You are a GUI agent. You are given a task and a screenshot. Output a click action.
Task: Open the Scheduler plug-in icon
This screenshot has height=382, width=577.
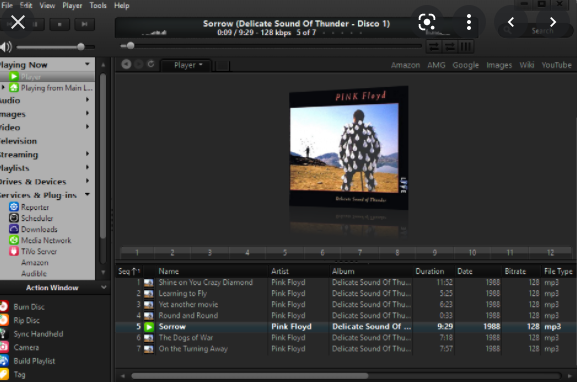pyautogui.click(x=14, y=218)
